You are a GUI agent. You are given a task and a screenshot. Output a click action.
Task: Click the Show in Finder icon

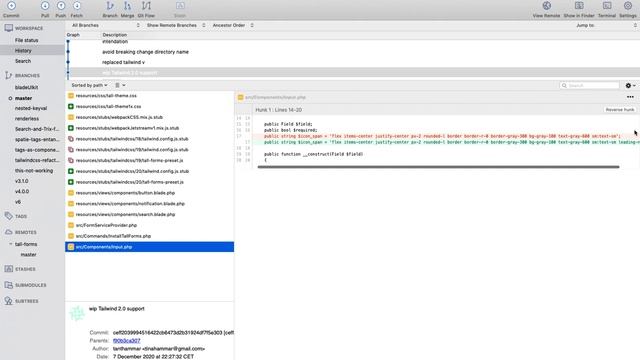[579, 6]
